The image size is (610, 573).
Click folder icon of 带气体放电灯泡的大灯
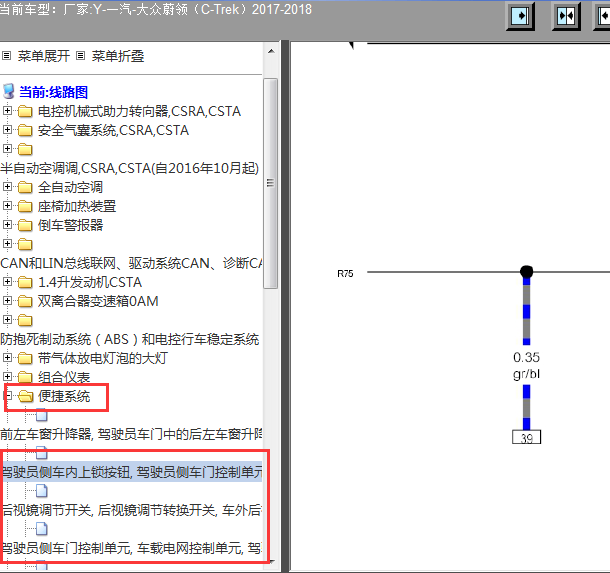point(25,358)
